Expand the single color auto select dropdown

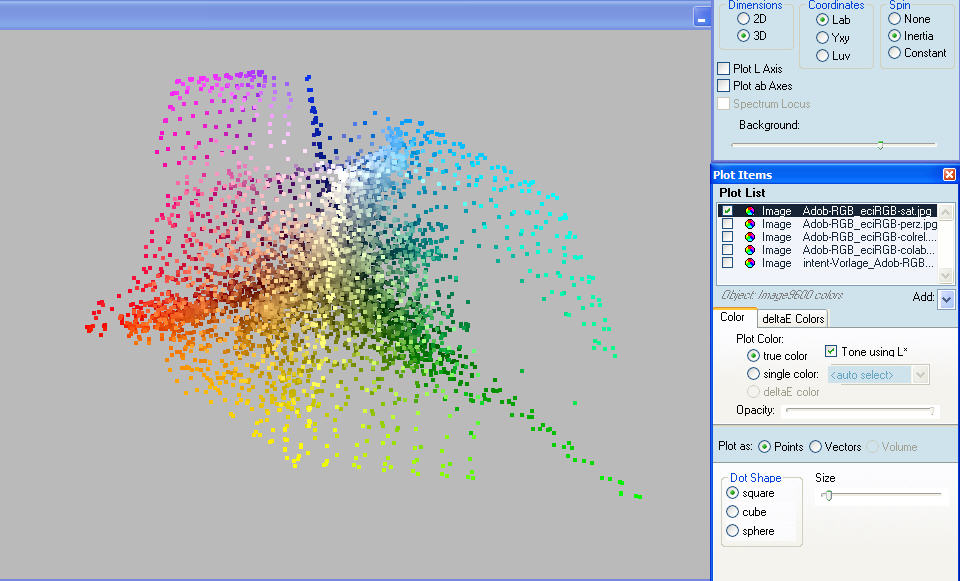coord(921,374)
